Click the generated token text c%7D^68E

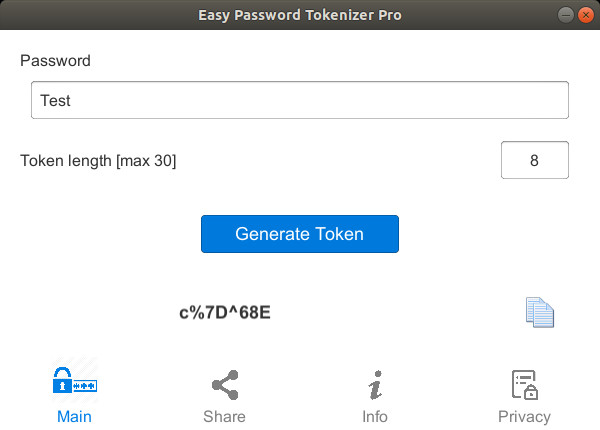tap(225, 313)
